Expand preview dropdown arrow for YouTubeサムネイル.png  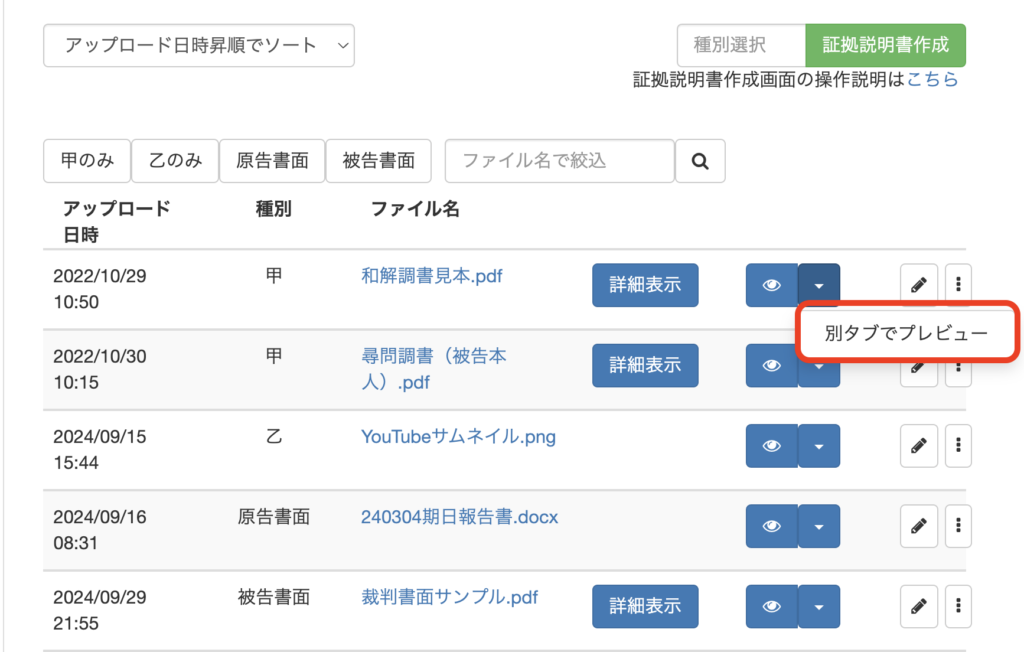[819, 446]
